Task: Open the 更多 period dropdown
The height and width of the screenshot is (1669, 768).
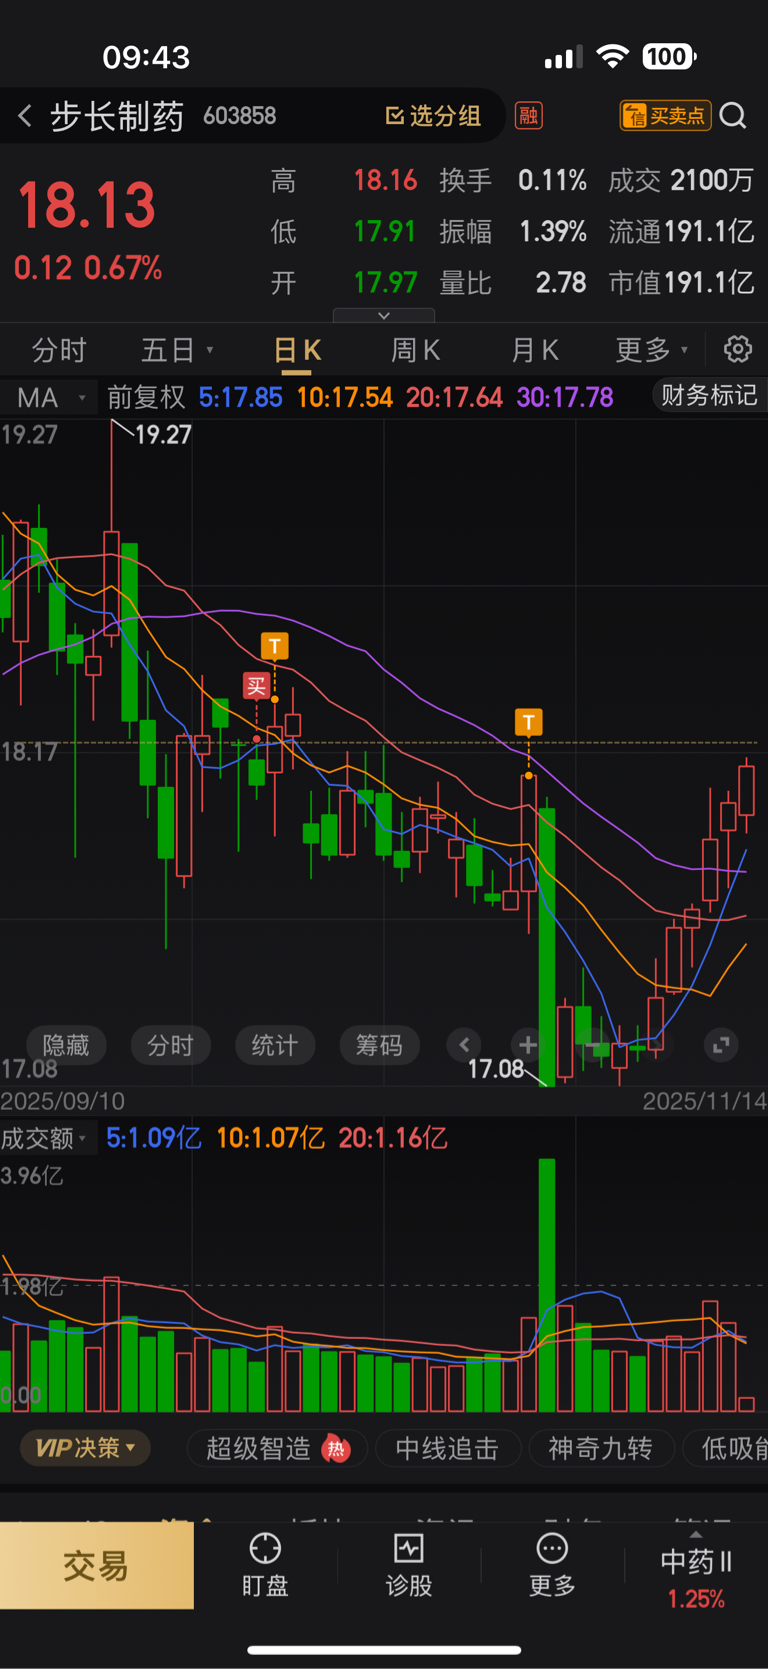Action: click(x=652, y=350)
